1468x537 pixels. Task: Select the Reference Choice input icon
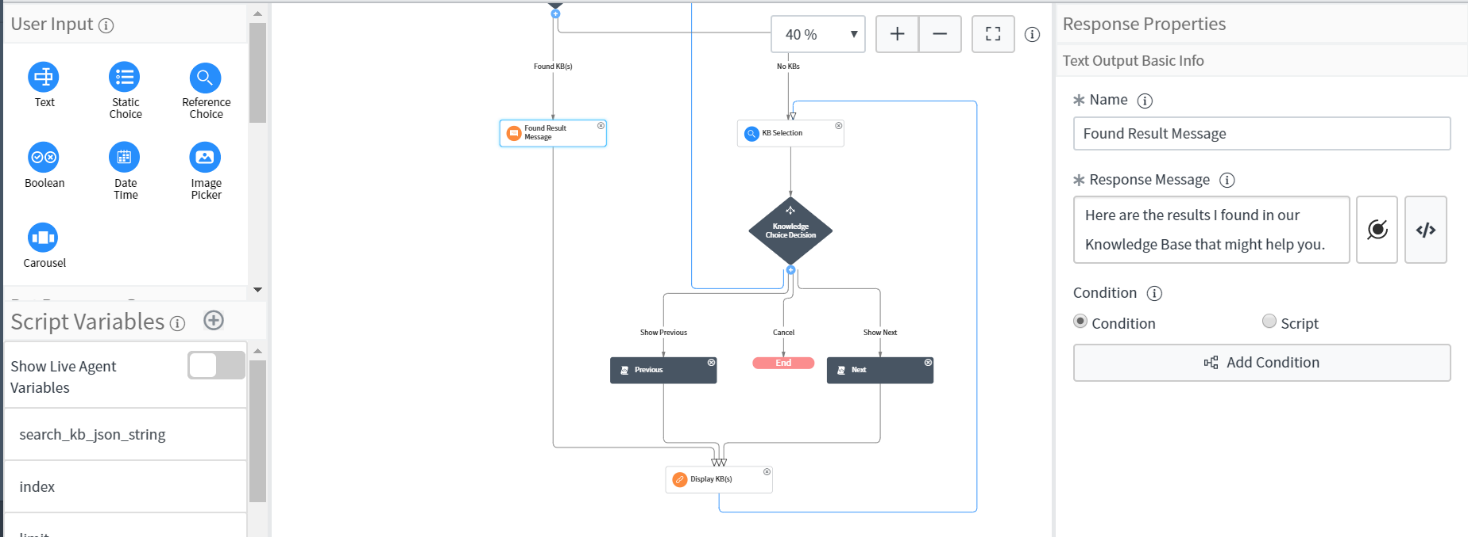206,77
